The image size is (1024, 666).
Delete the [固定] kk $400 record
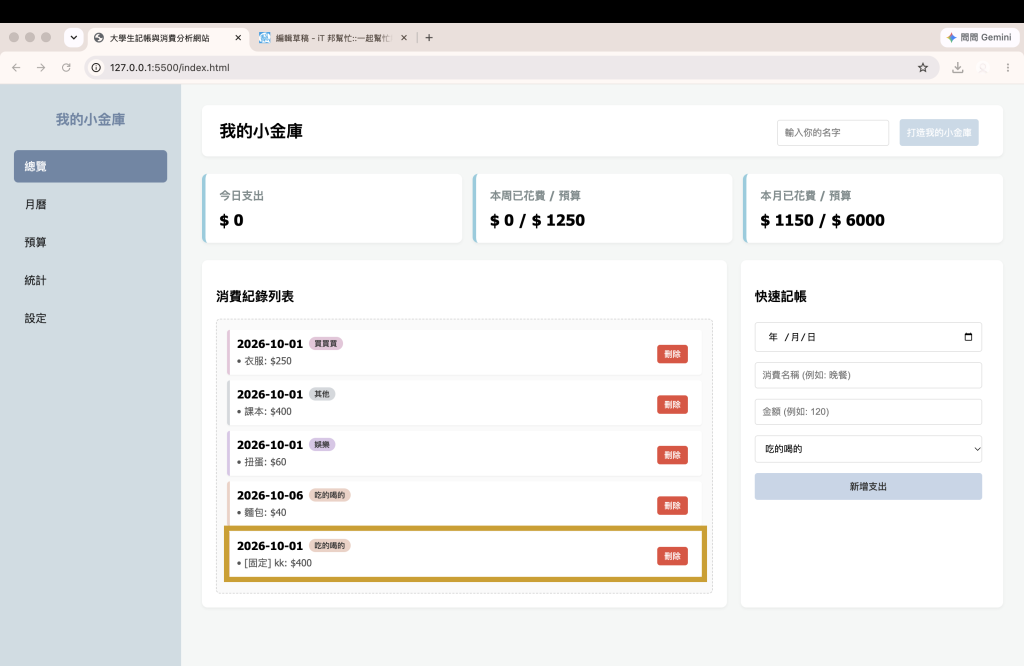672,556
